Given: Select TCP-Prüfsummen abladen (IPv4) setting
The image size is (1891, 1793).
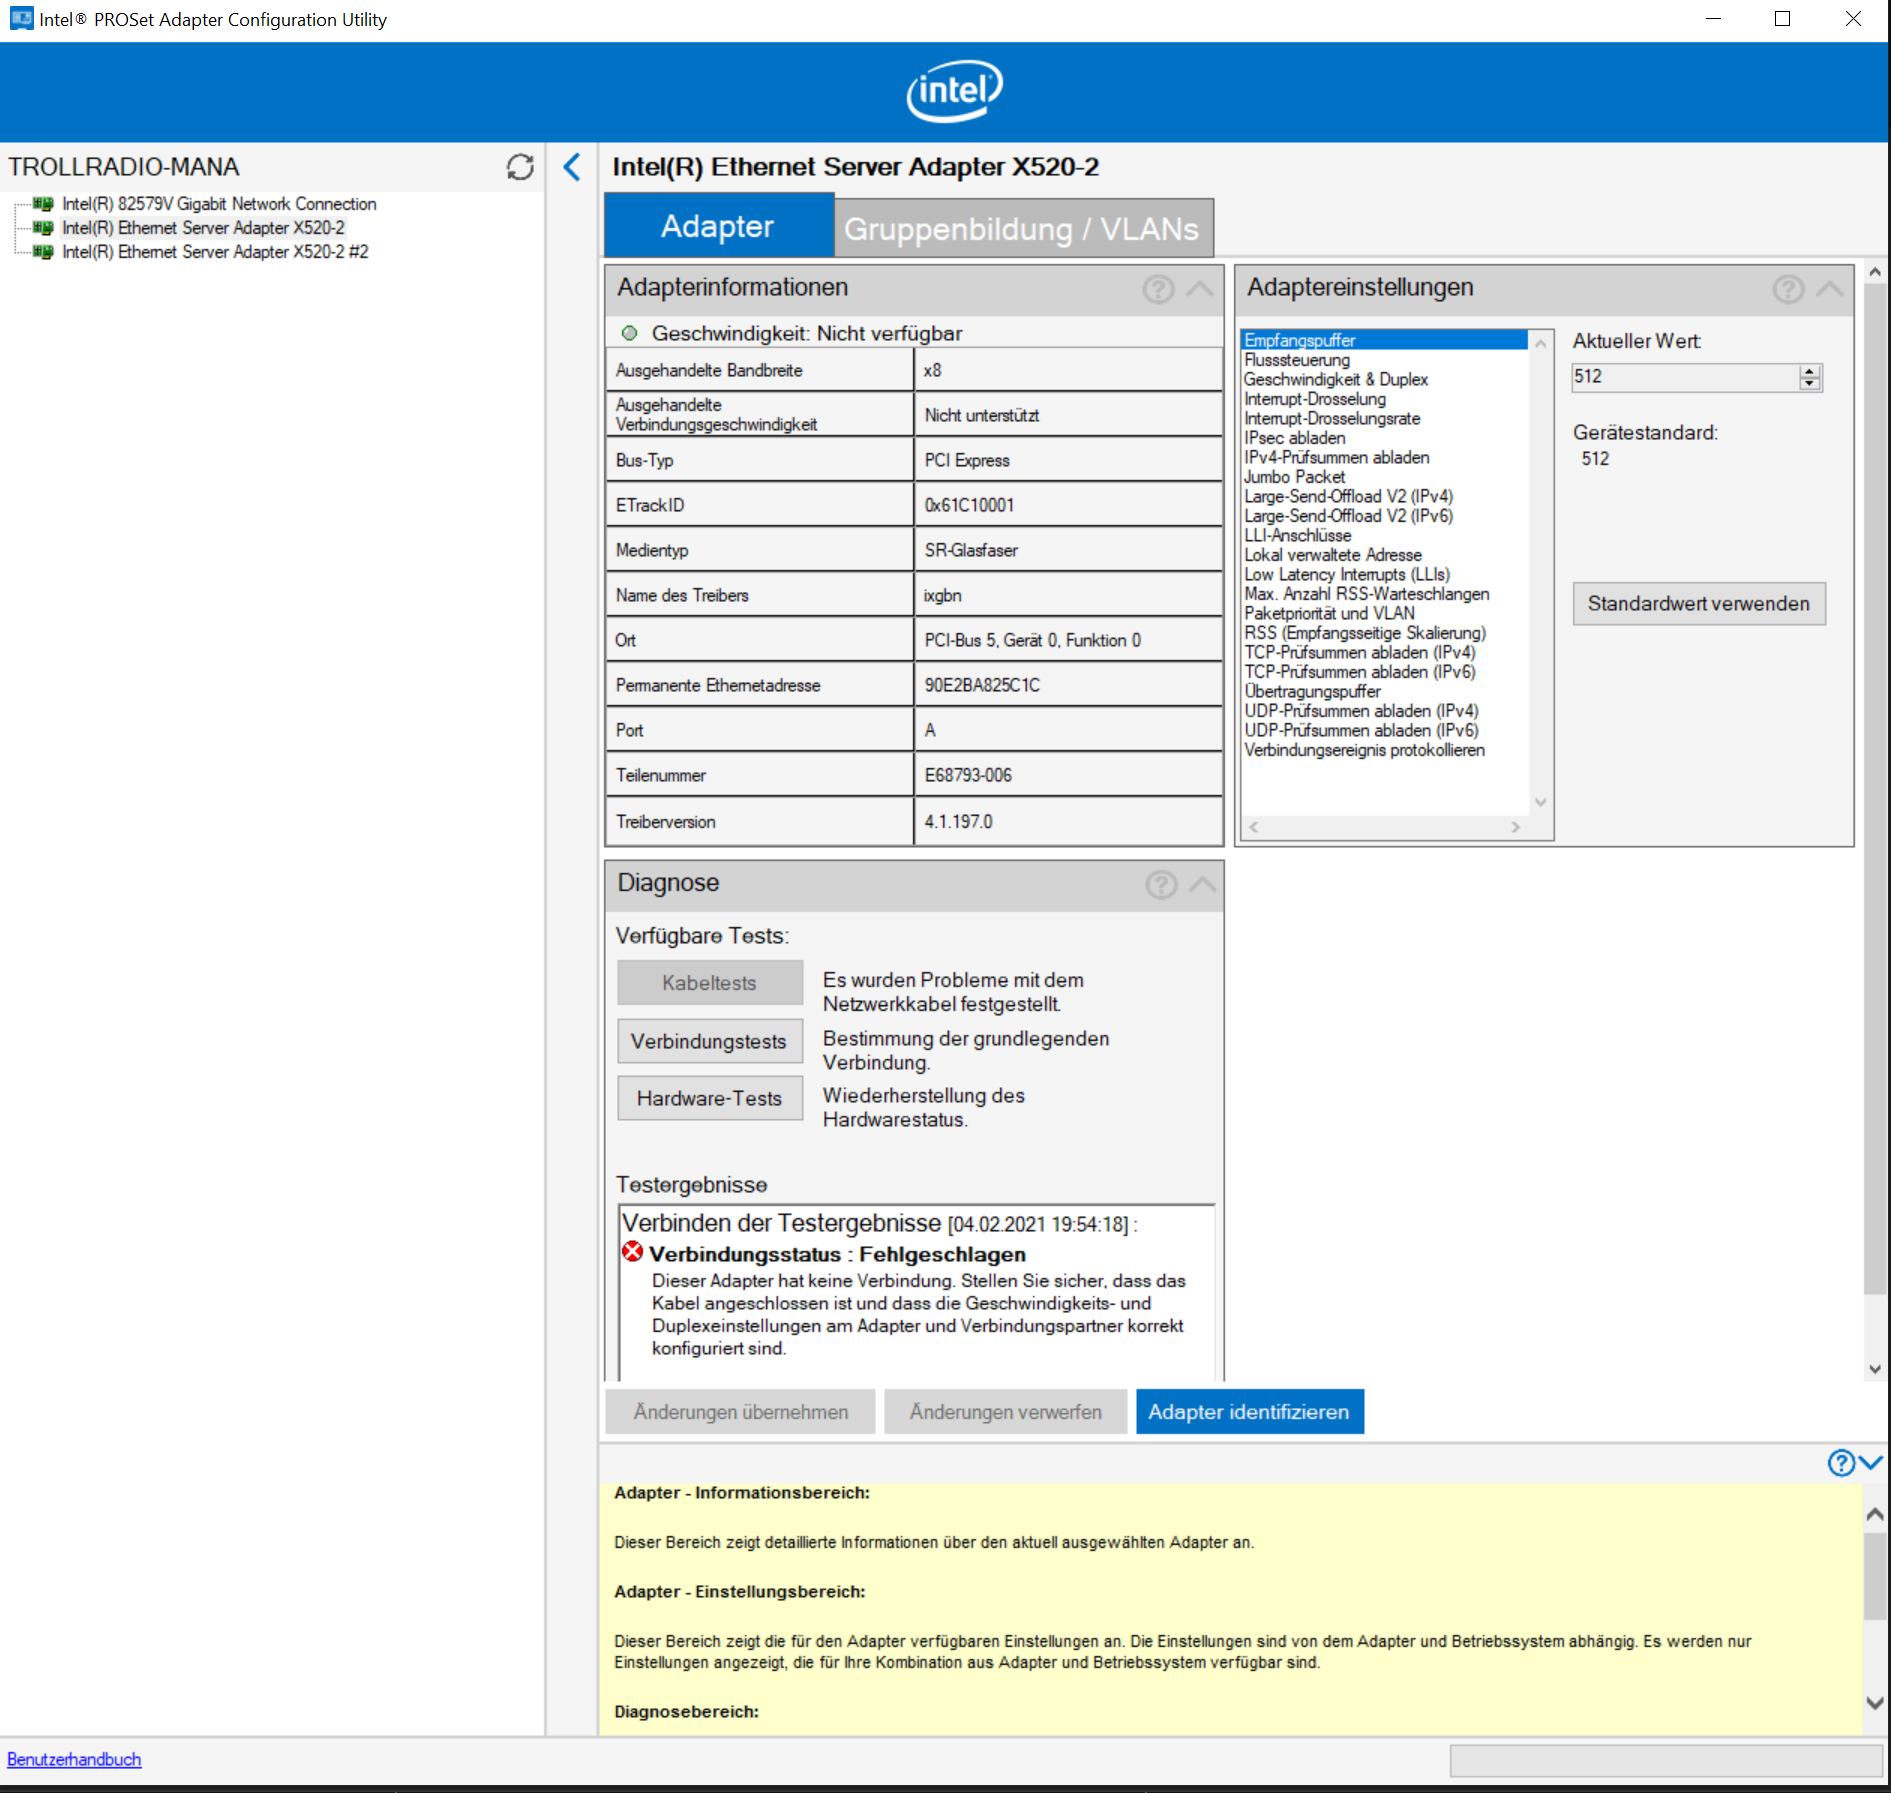Looking at the screenshot, I should coord(1360,652).
